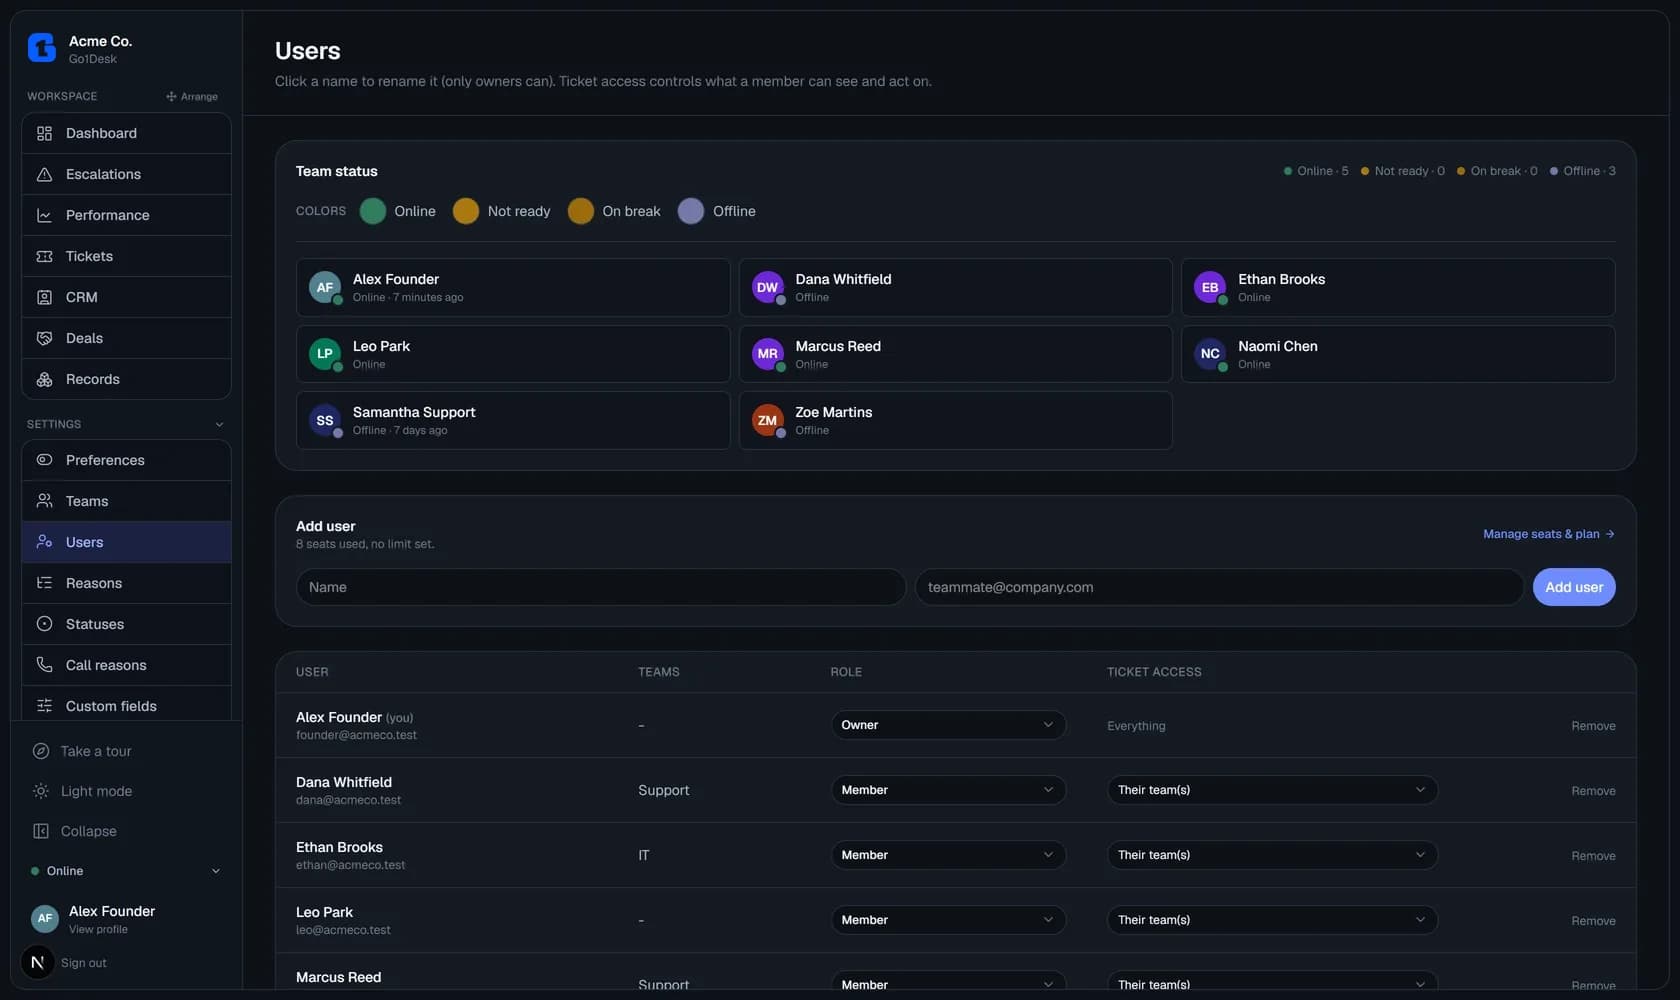The image size is (1680, 1000).
Task: Click the Preferences toggle icon
Action: click(x=44, y=460)
